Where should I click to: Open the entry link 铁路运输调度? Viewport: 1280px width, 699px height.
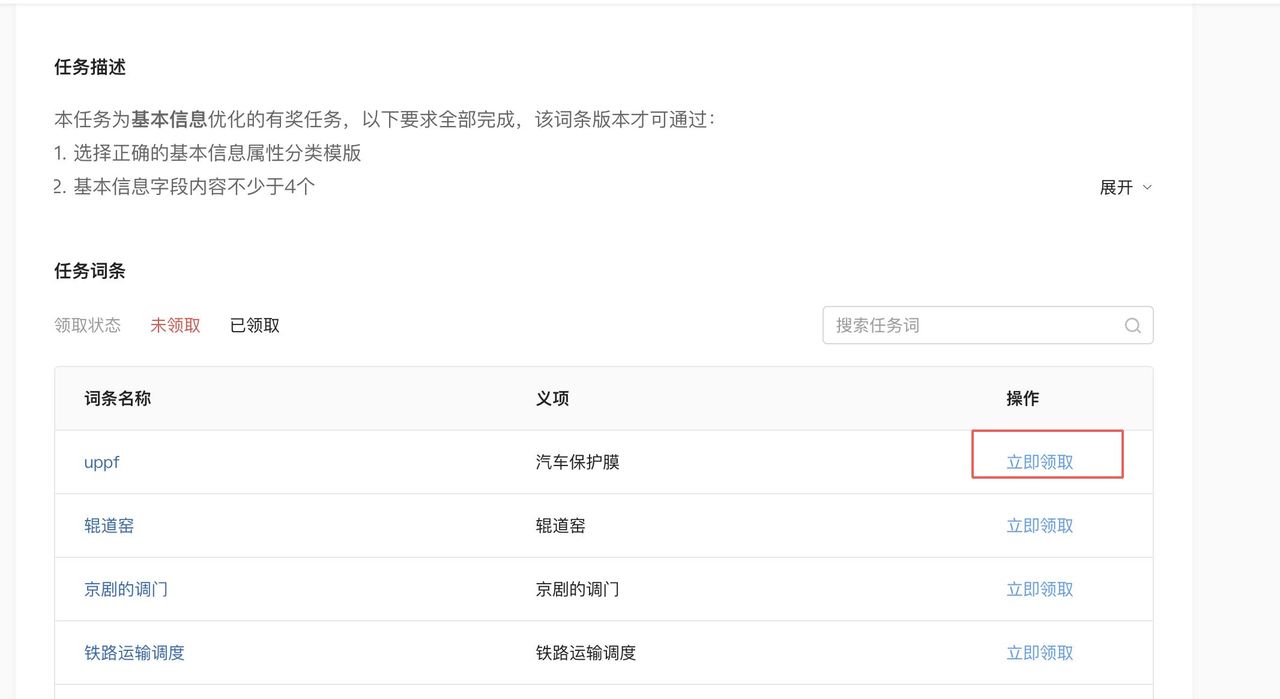pyautogui.click(x=133, y=652)
